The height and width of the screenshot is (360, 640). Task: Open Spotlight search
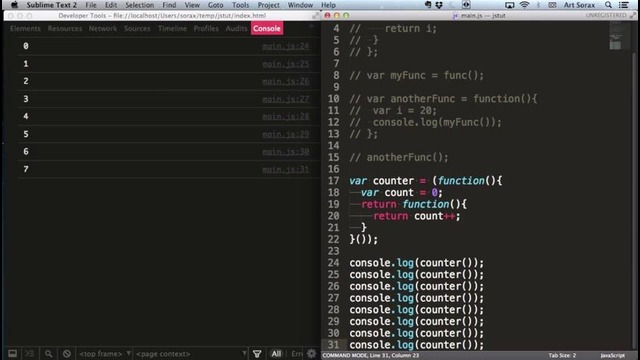pos(608,5)
